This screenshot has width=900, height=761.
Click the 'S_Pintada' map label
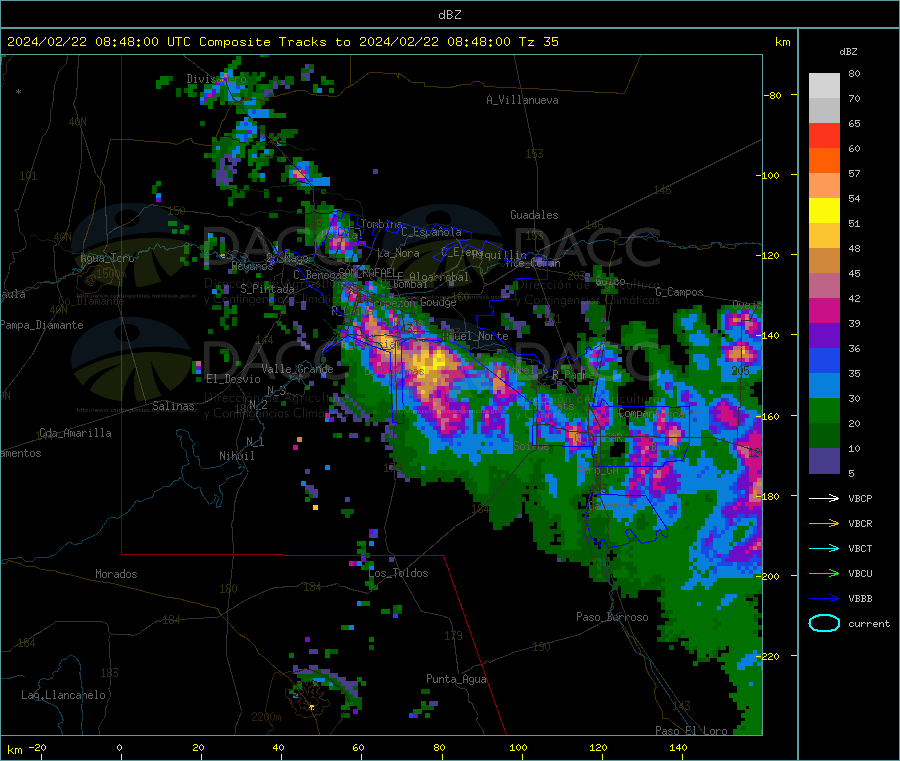[267, 289]
